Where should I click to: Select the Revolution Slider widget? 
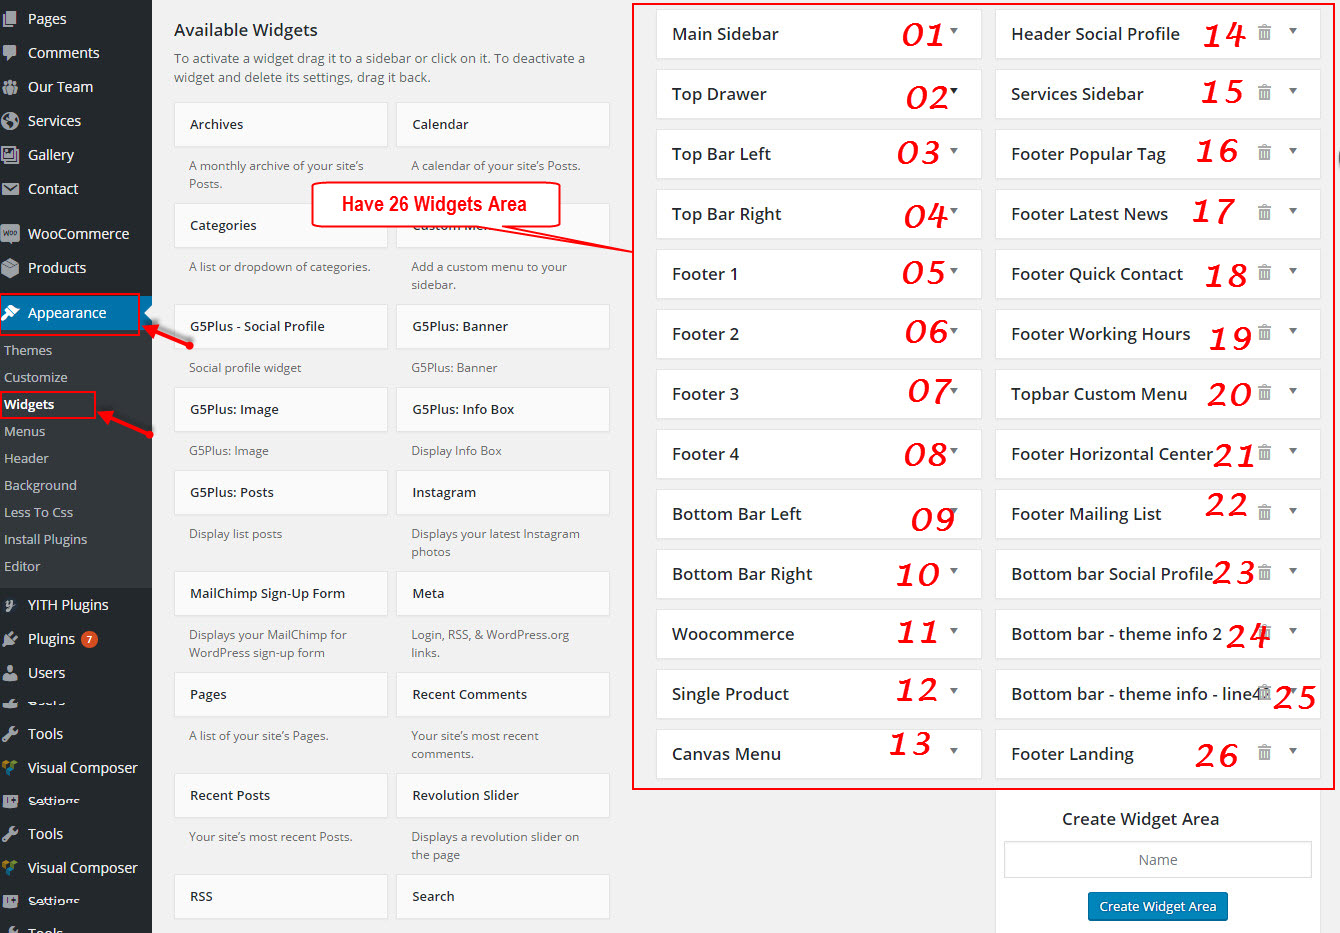(503, 795)
